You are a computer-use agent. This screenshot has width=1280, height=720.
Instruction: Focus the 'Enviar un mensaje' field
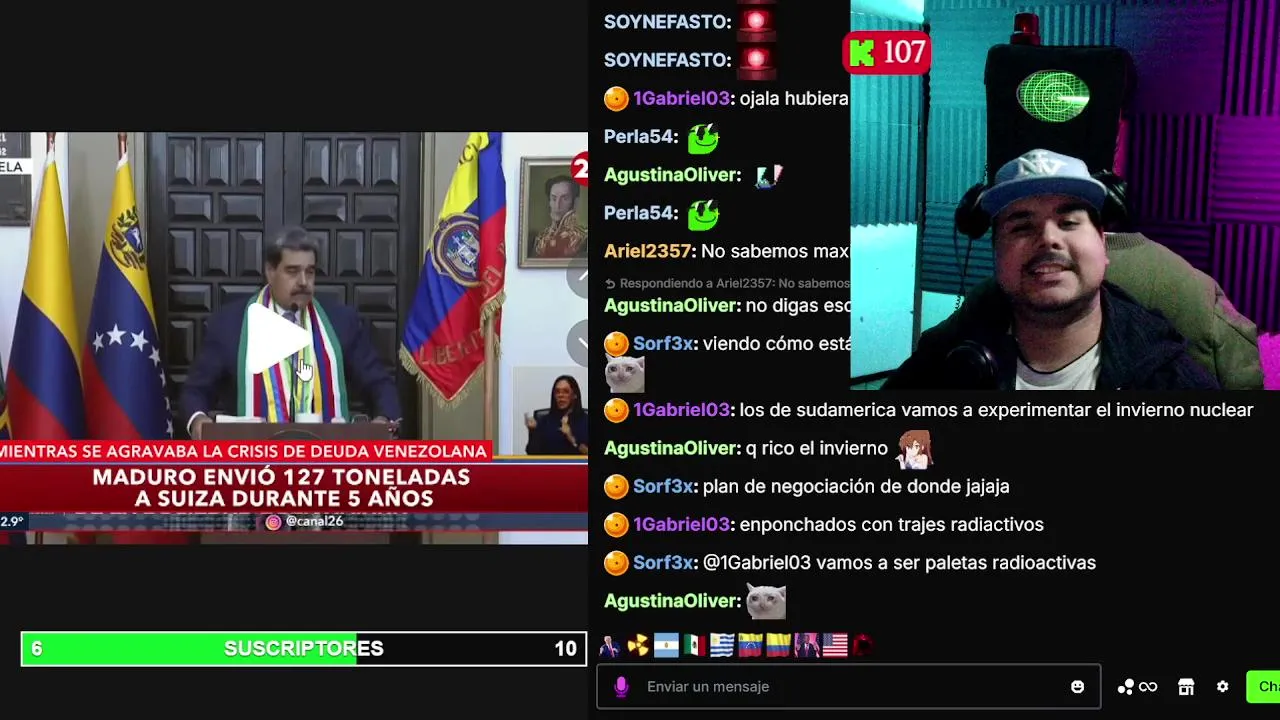[848, 686]
